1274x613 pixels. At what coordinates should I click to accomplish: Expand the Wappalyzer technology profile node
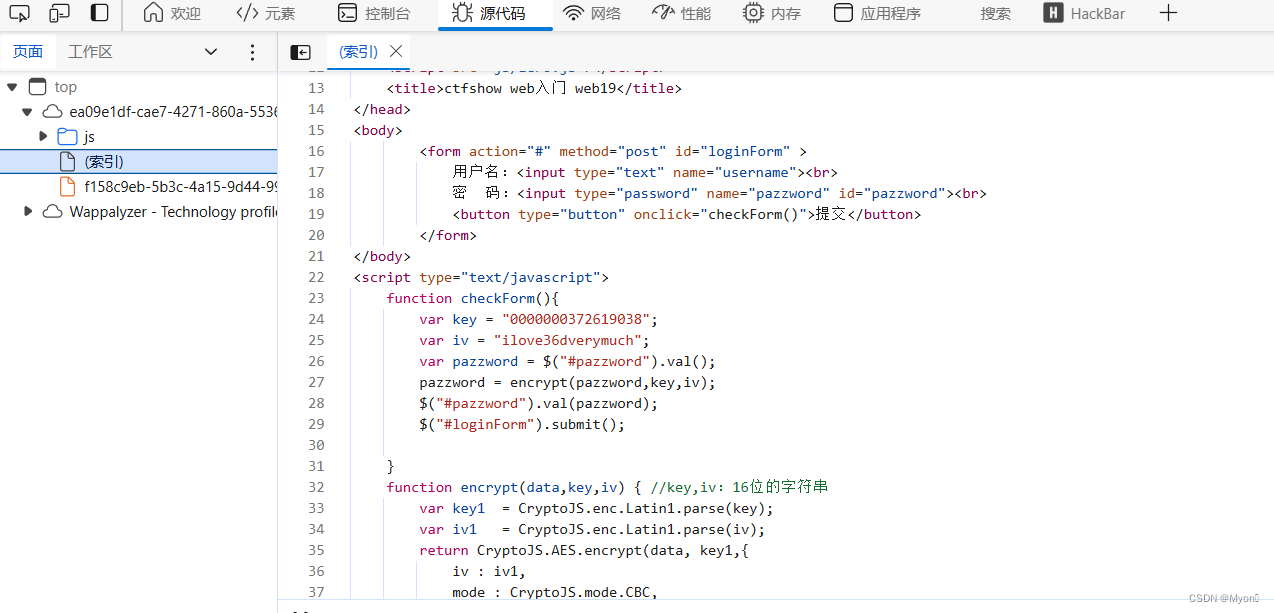(27, 211)
